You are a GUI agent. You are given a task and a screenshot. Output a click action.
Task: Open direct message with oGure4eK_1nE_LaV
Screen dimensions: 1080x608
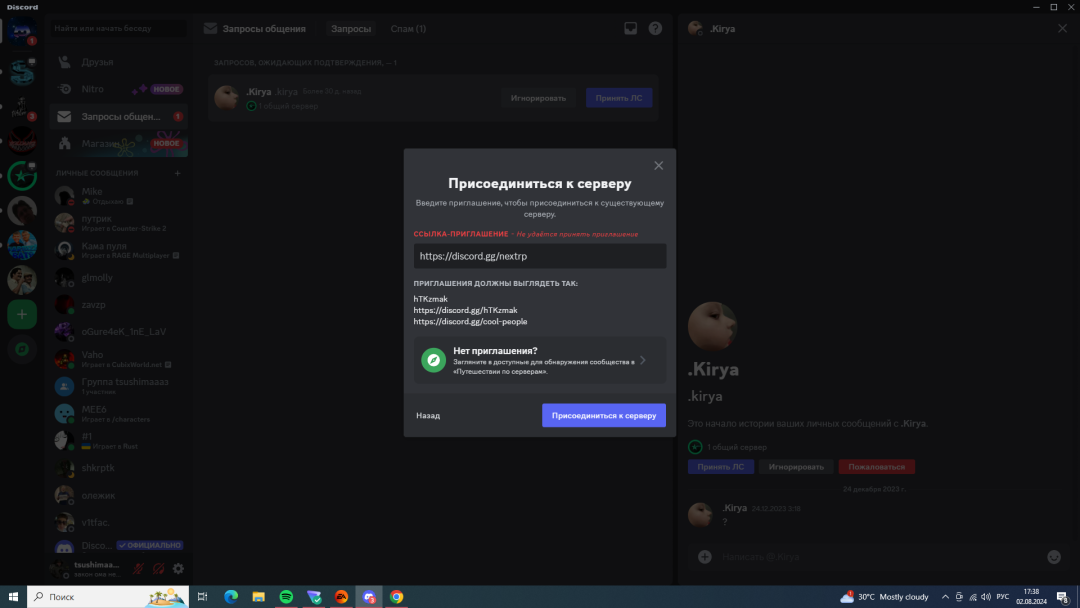[118, 331]
